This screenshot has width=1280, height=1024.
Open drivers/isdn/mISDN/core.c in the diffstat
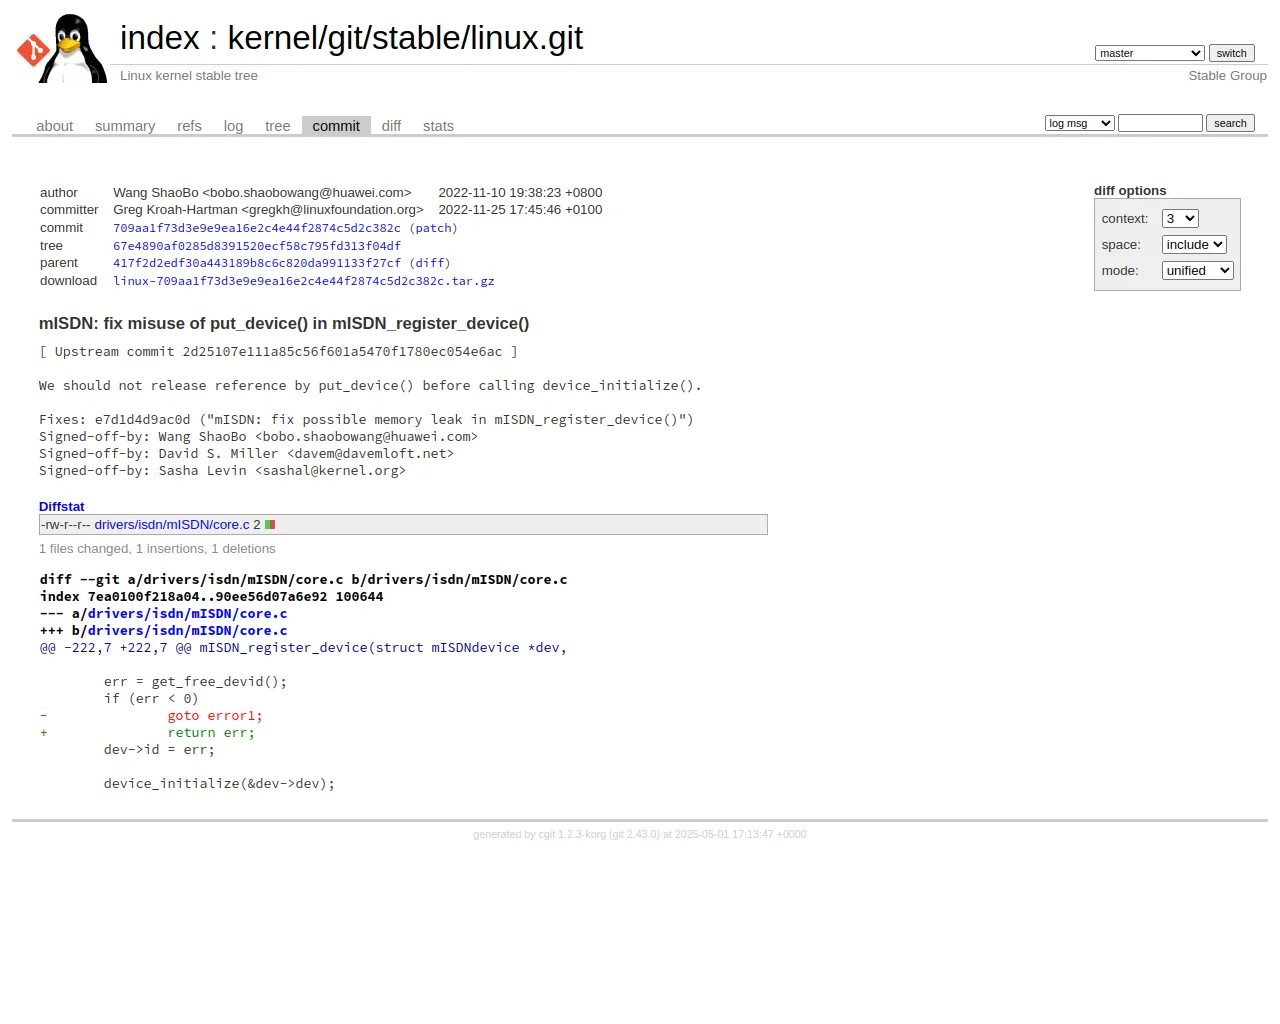[x=172, y=525]
